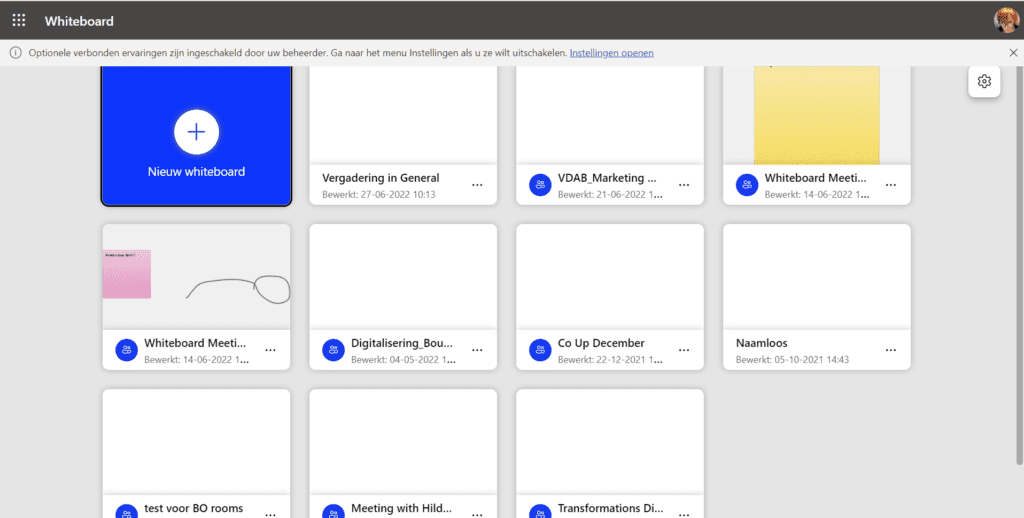The width and height of the screenshot is (1024, 518).
Task: Click the info icon in the banner
Action: tap(15, 53)
